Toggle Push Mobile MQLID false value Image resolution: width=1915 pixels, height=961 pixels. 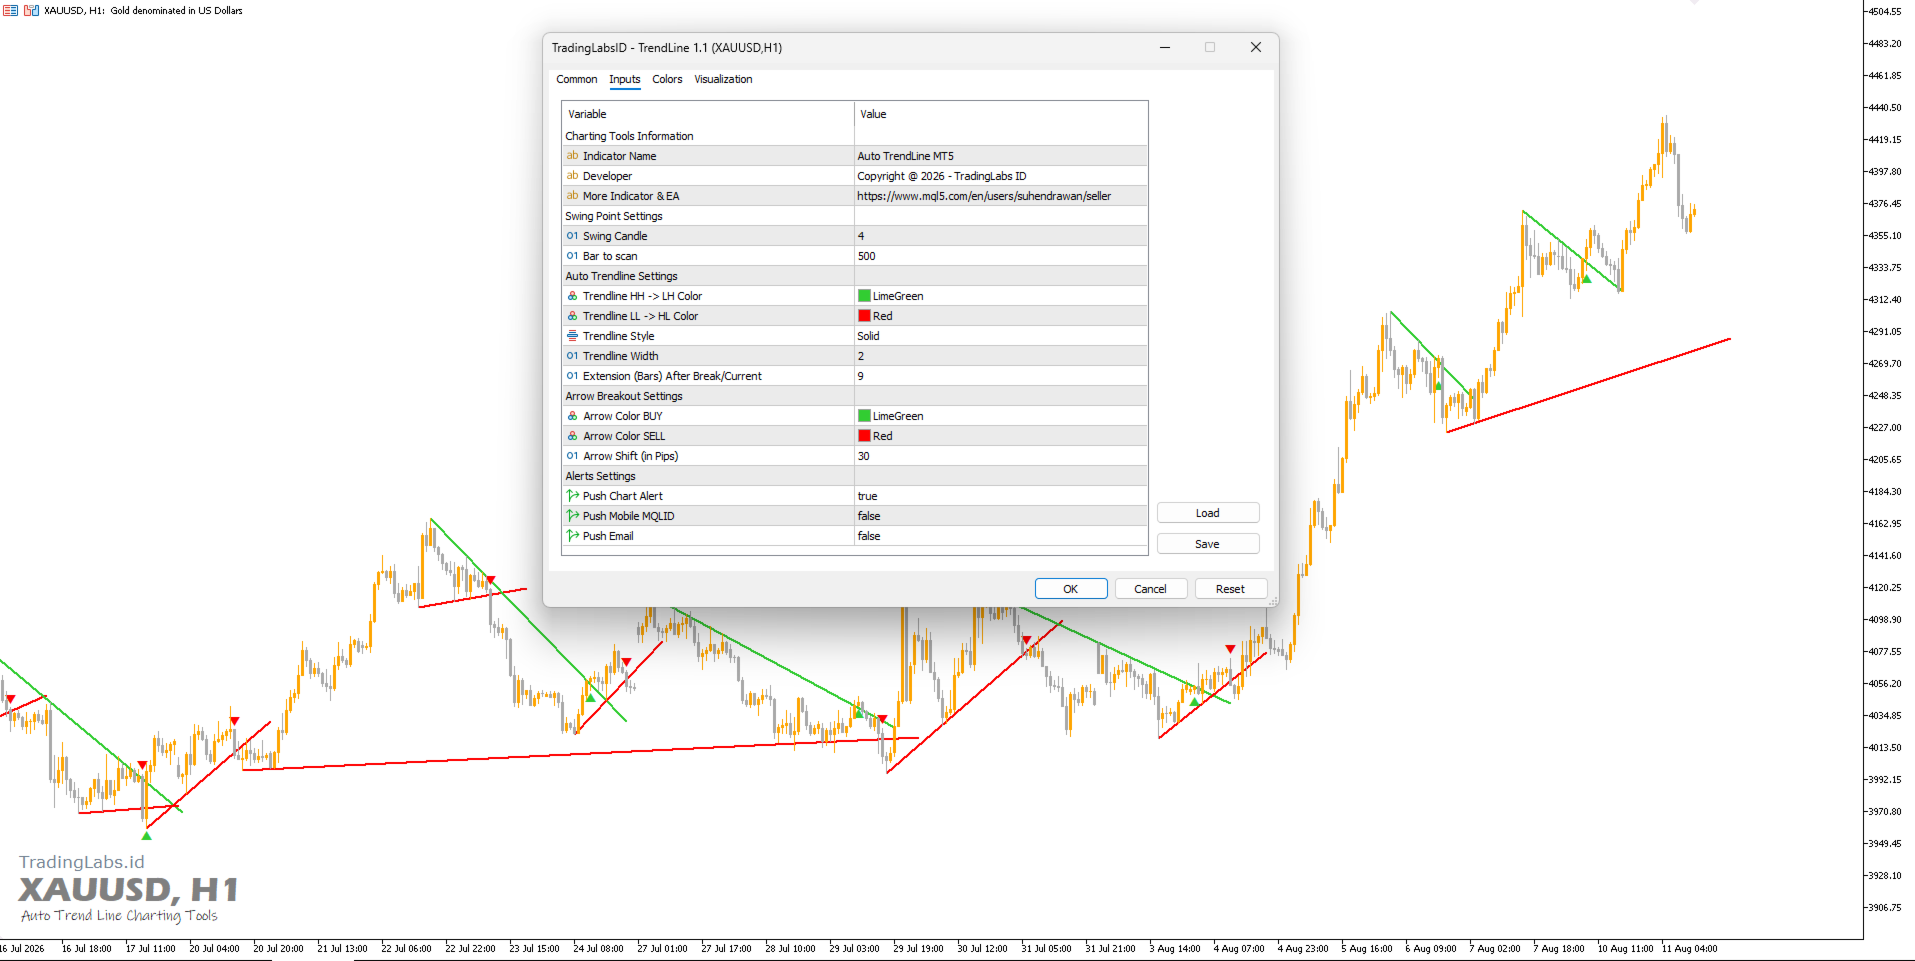pyautogui.click(x=1001, y=516)
